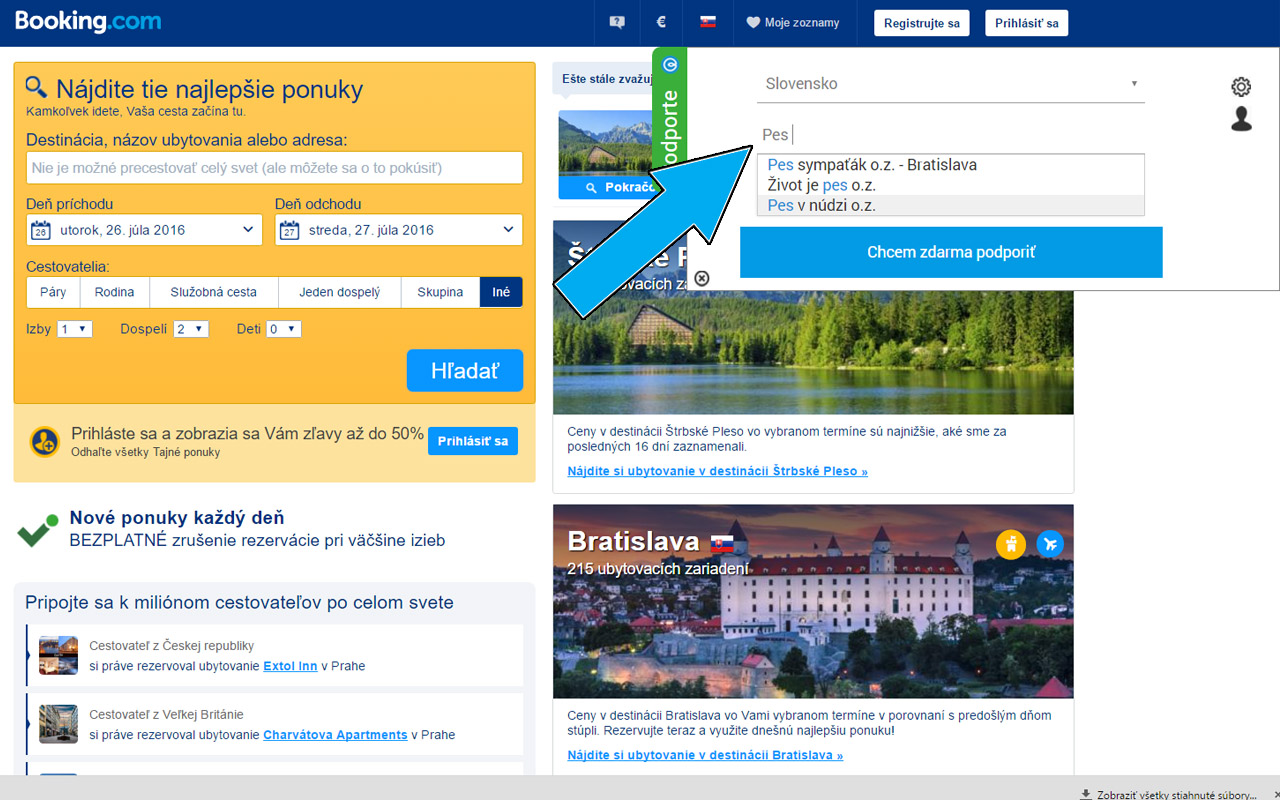Viewport: 1280px width, 800px height.
Task: Click the blue Hľadať search button
Action: click(x=465, y=371)
